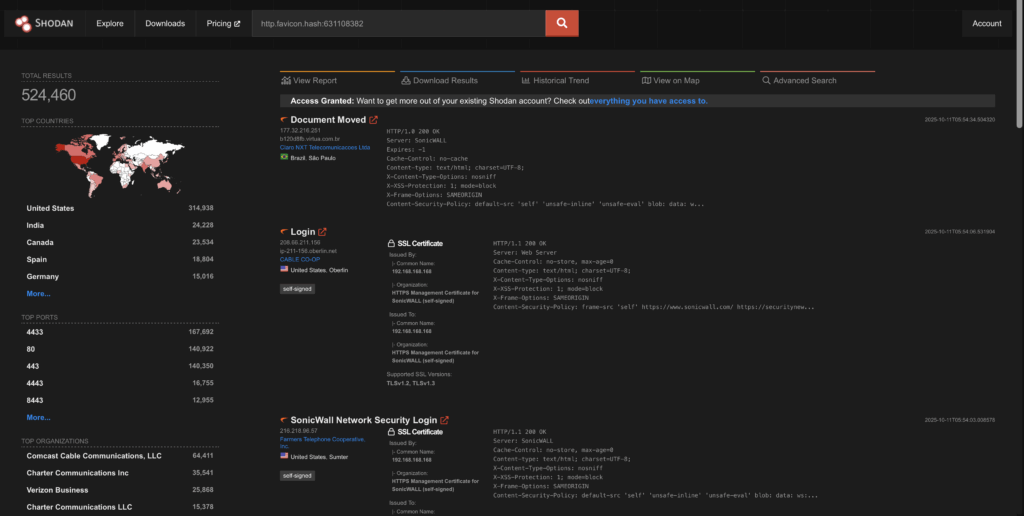The width and height of the screenshot is (1024, 516).
Task: Click the Shodan logo in the header
Action: coord(43,23)
